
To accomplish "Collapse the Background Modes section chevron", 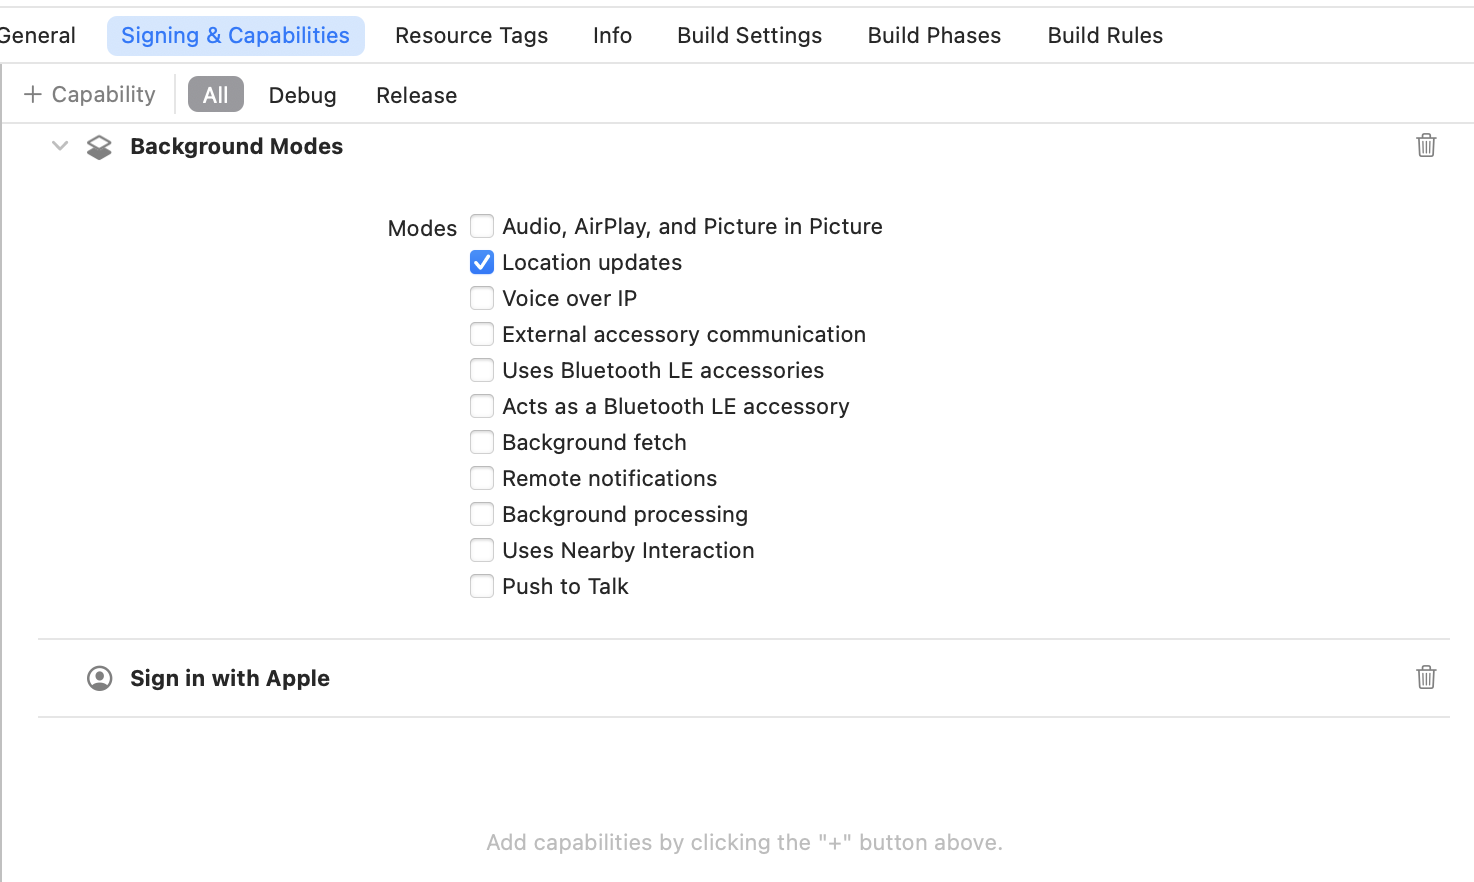I will point(60,146).
